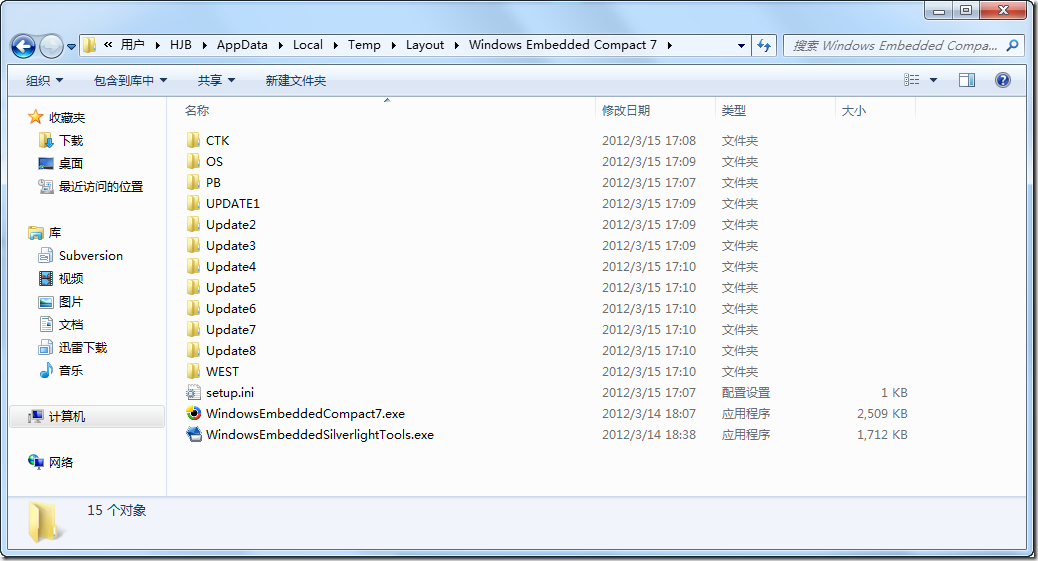Click the Forward navigation arrow button
This screenshot has height=561, width=1038.
pos(51,46)
